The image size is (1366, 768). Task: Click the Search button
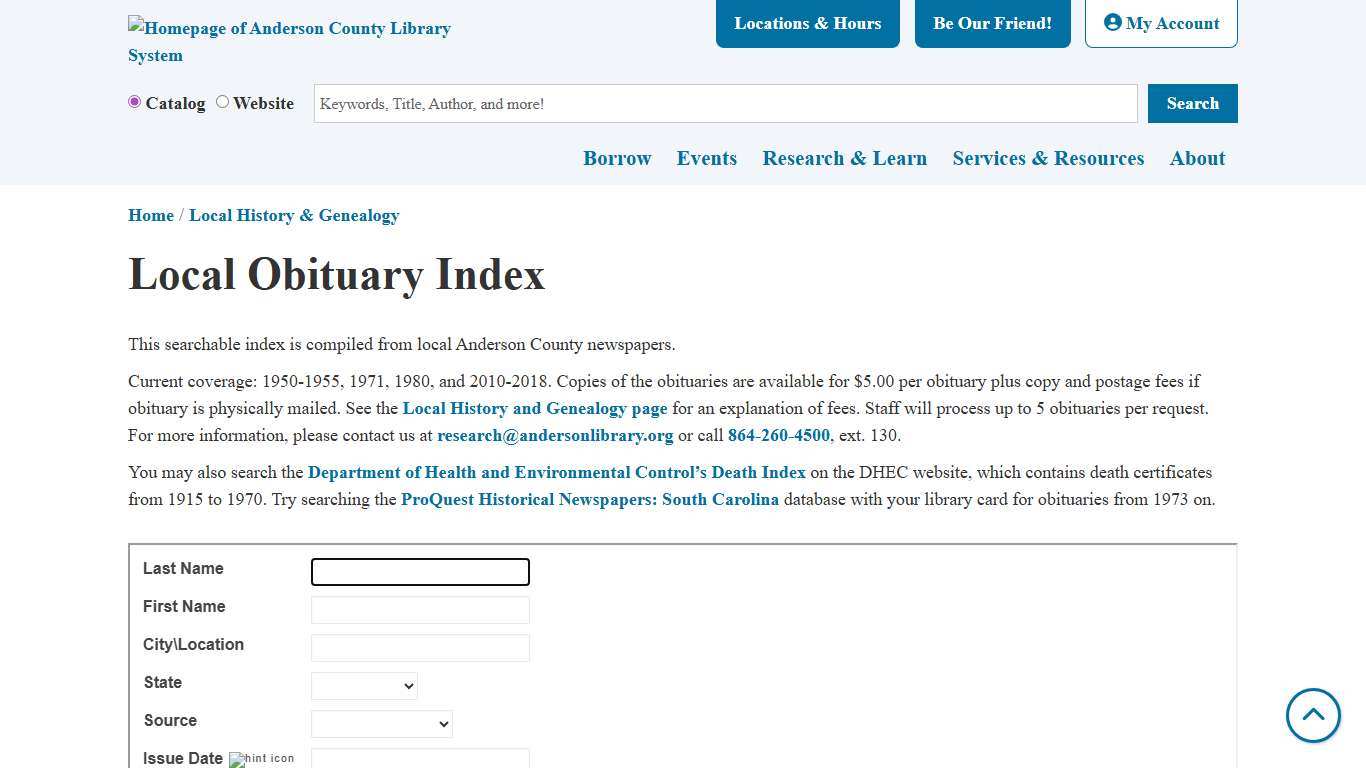pyautogui.click(x=1192, y=103)
